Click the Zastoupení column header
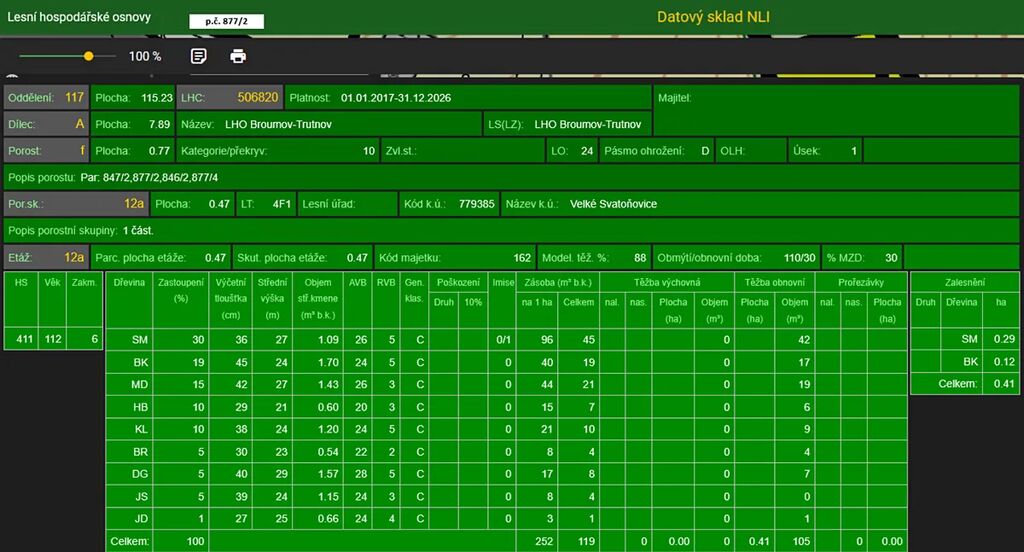The height and width of the screenshot is (552, 1024). click(181, 290)
